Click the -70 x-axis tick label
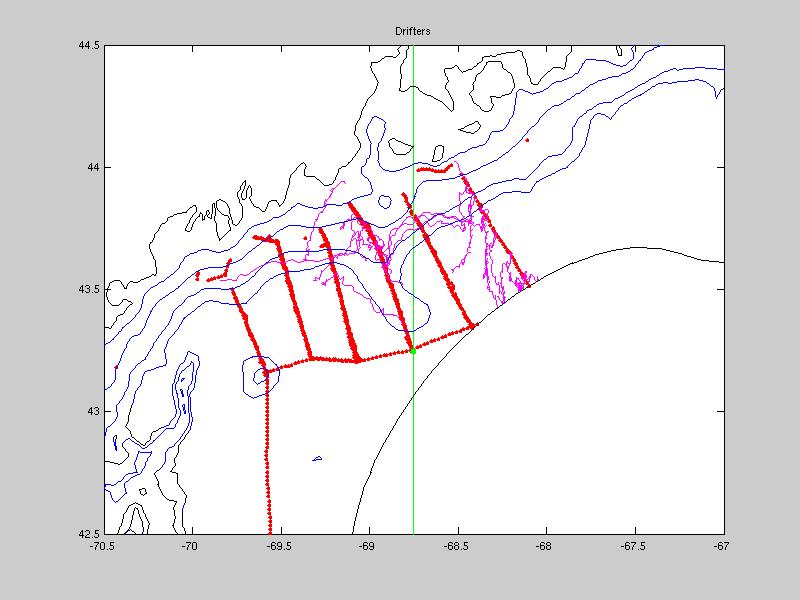 point(189,546)
